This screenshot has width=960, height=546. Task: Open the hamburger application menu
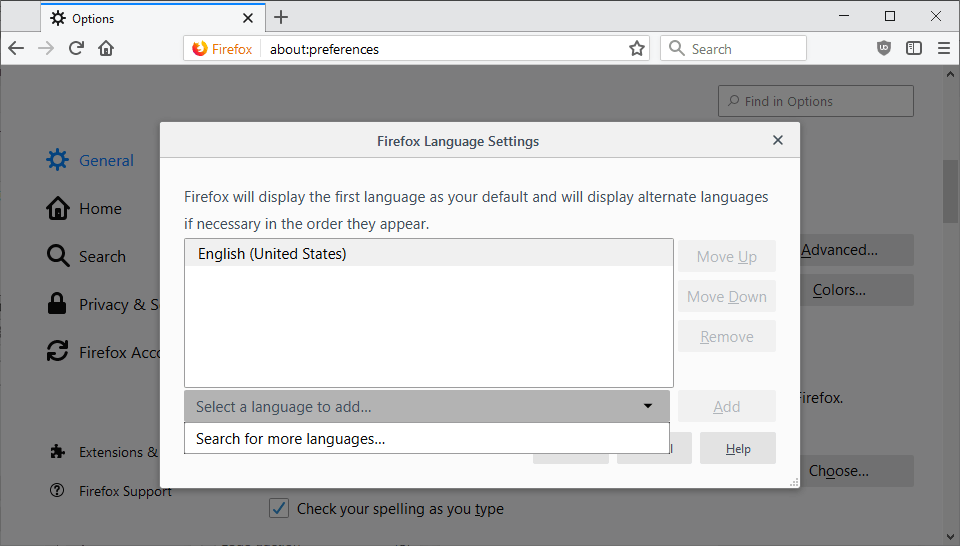(943, 48)
